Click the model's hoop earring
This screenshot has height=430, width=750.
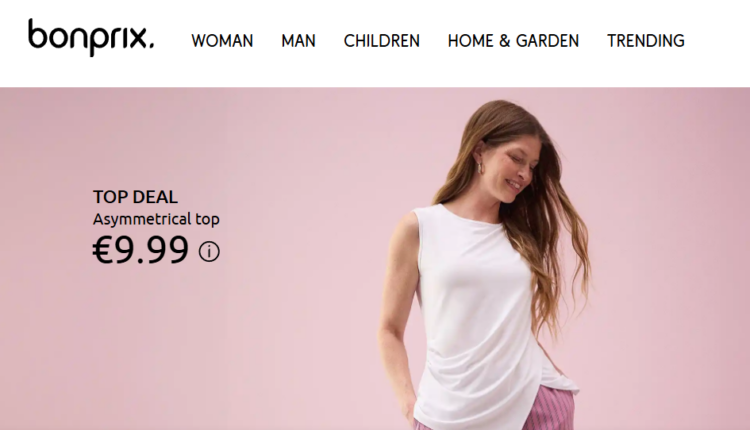pos(480,168)
